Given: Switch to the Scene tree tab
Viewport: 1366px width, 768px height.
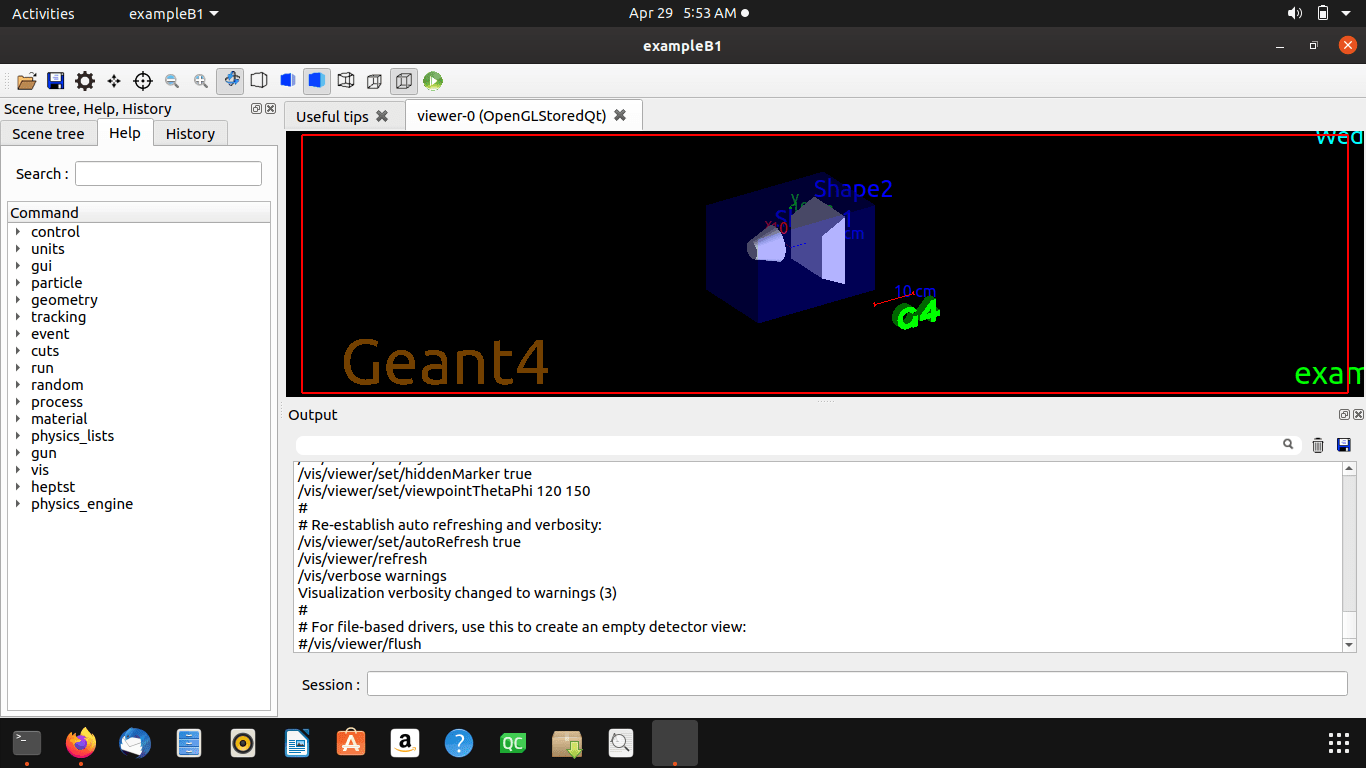Looking at the screenshot, I should pos(49,133).
